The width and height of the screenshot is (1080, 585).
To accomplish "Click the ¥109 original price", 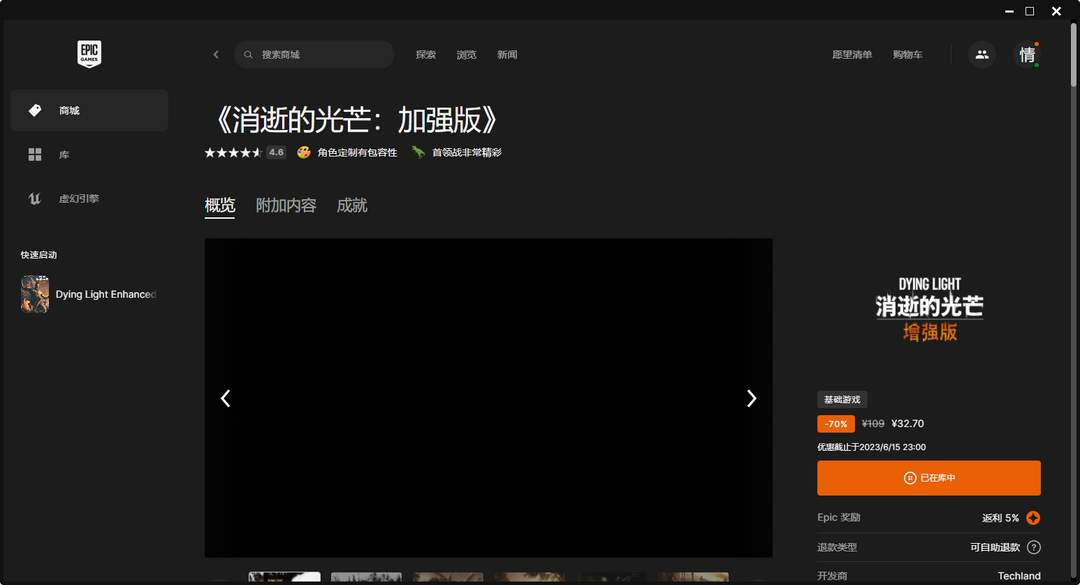I will click(873, 424).
